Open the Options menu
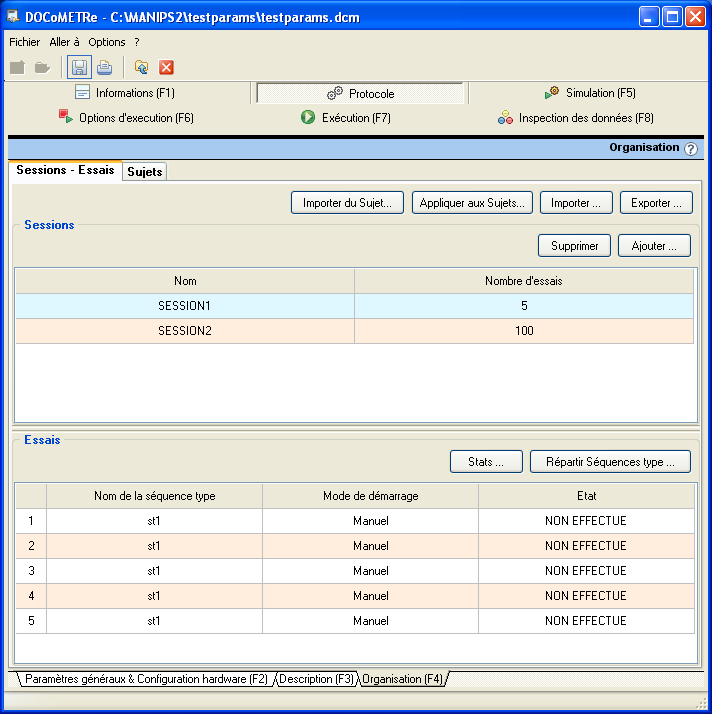The width and height of the screenshot is (712, 714). point(107,42)
